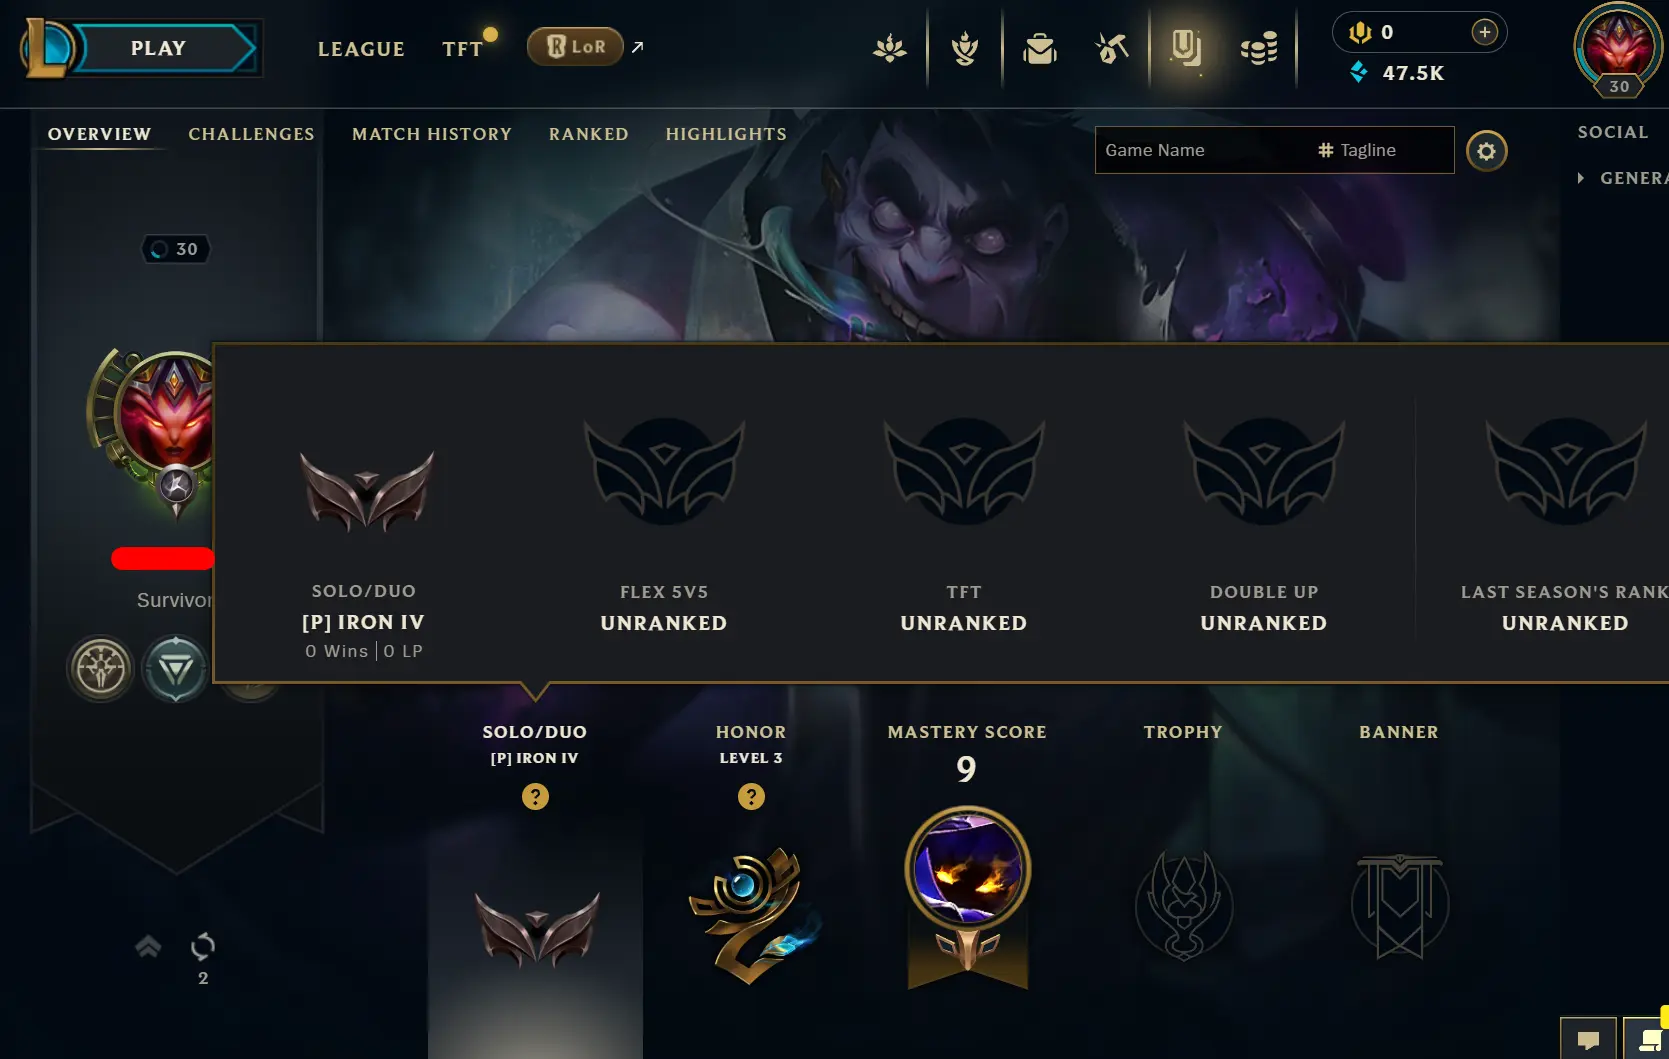Switch to the Challenges tab
The image size is (1669, 1059).
[x=251, y=134]
